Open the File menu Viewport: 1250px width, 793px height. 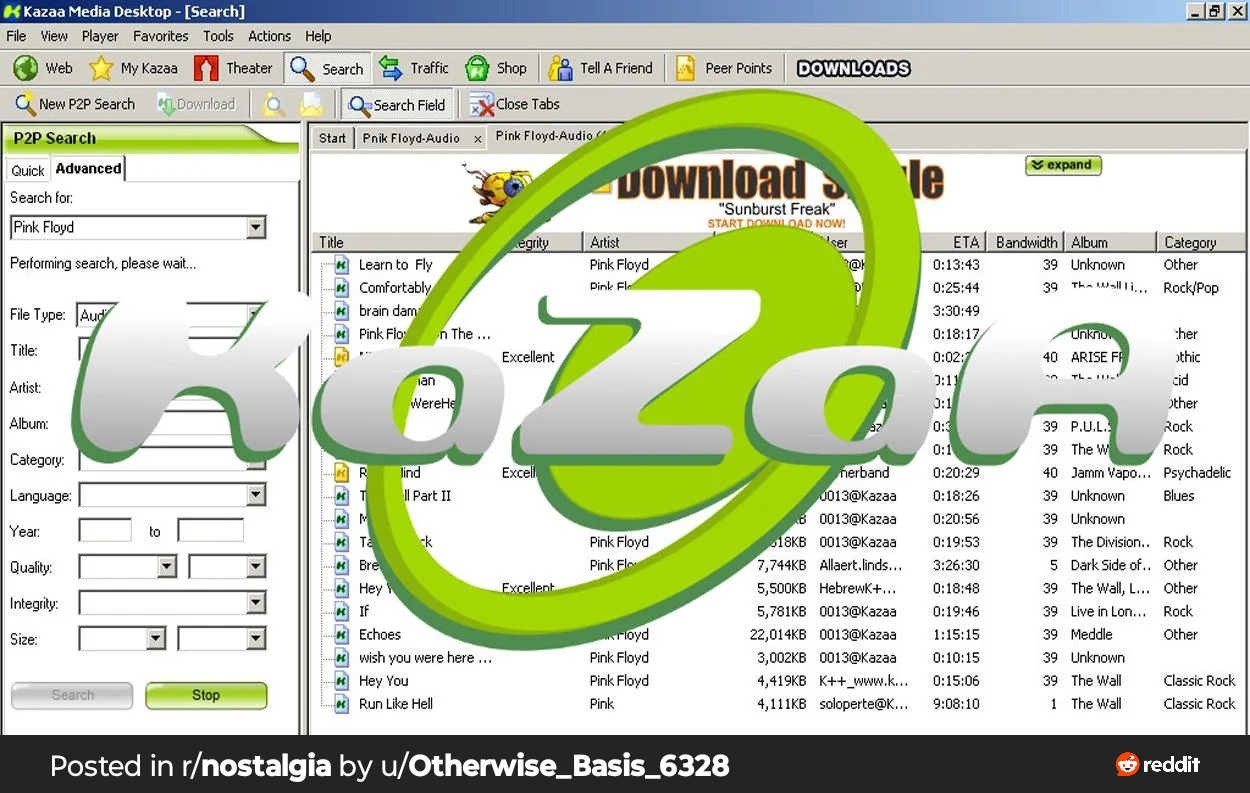(x=16, y=36)
